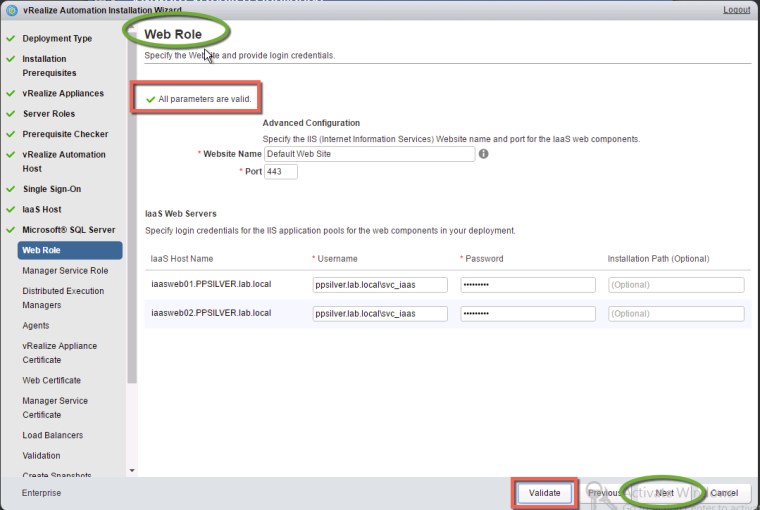This screenshot has height=510, width=760.
Task: Click Installation Path field for iaasweb02
Action: click(676, 314)
